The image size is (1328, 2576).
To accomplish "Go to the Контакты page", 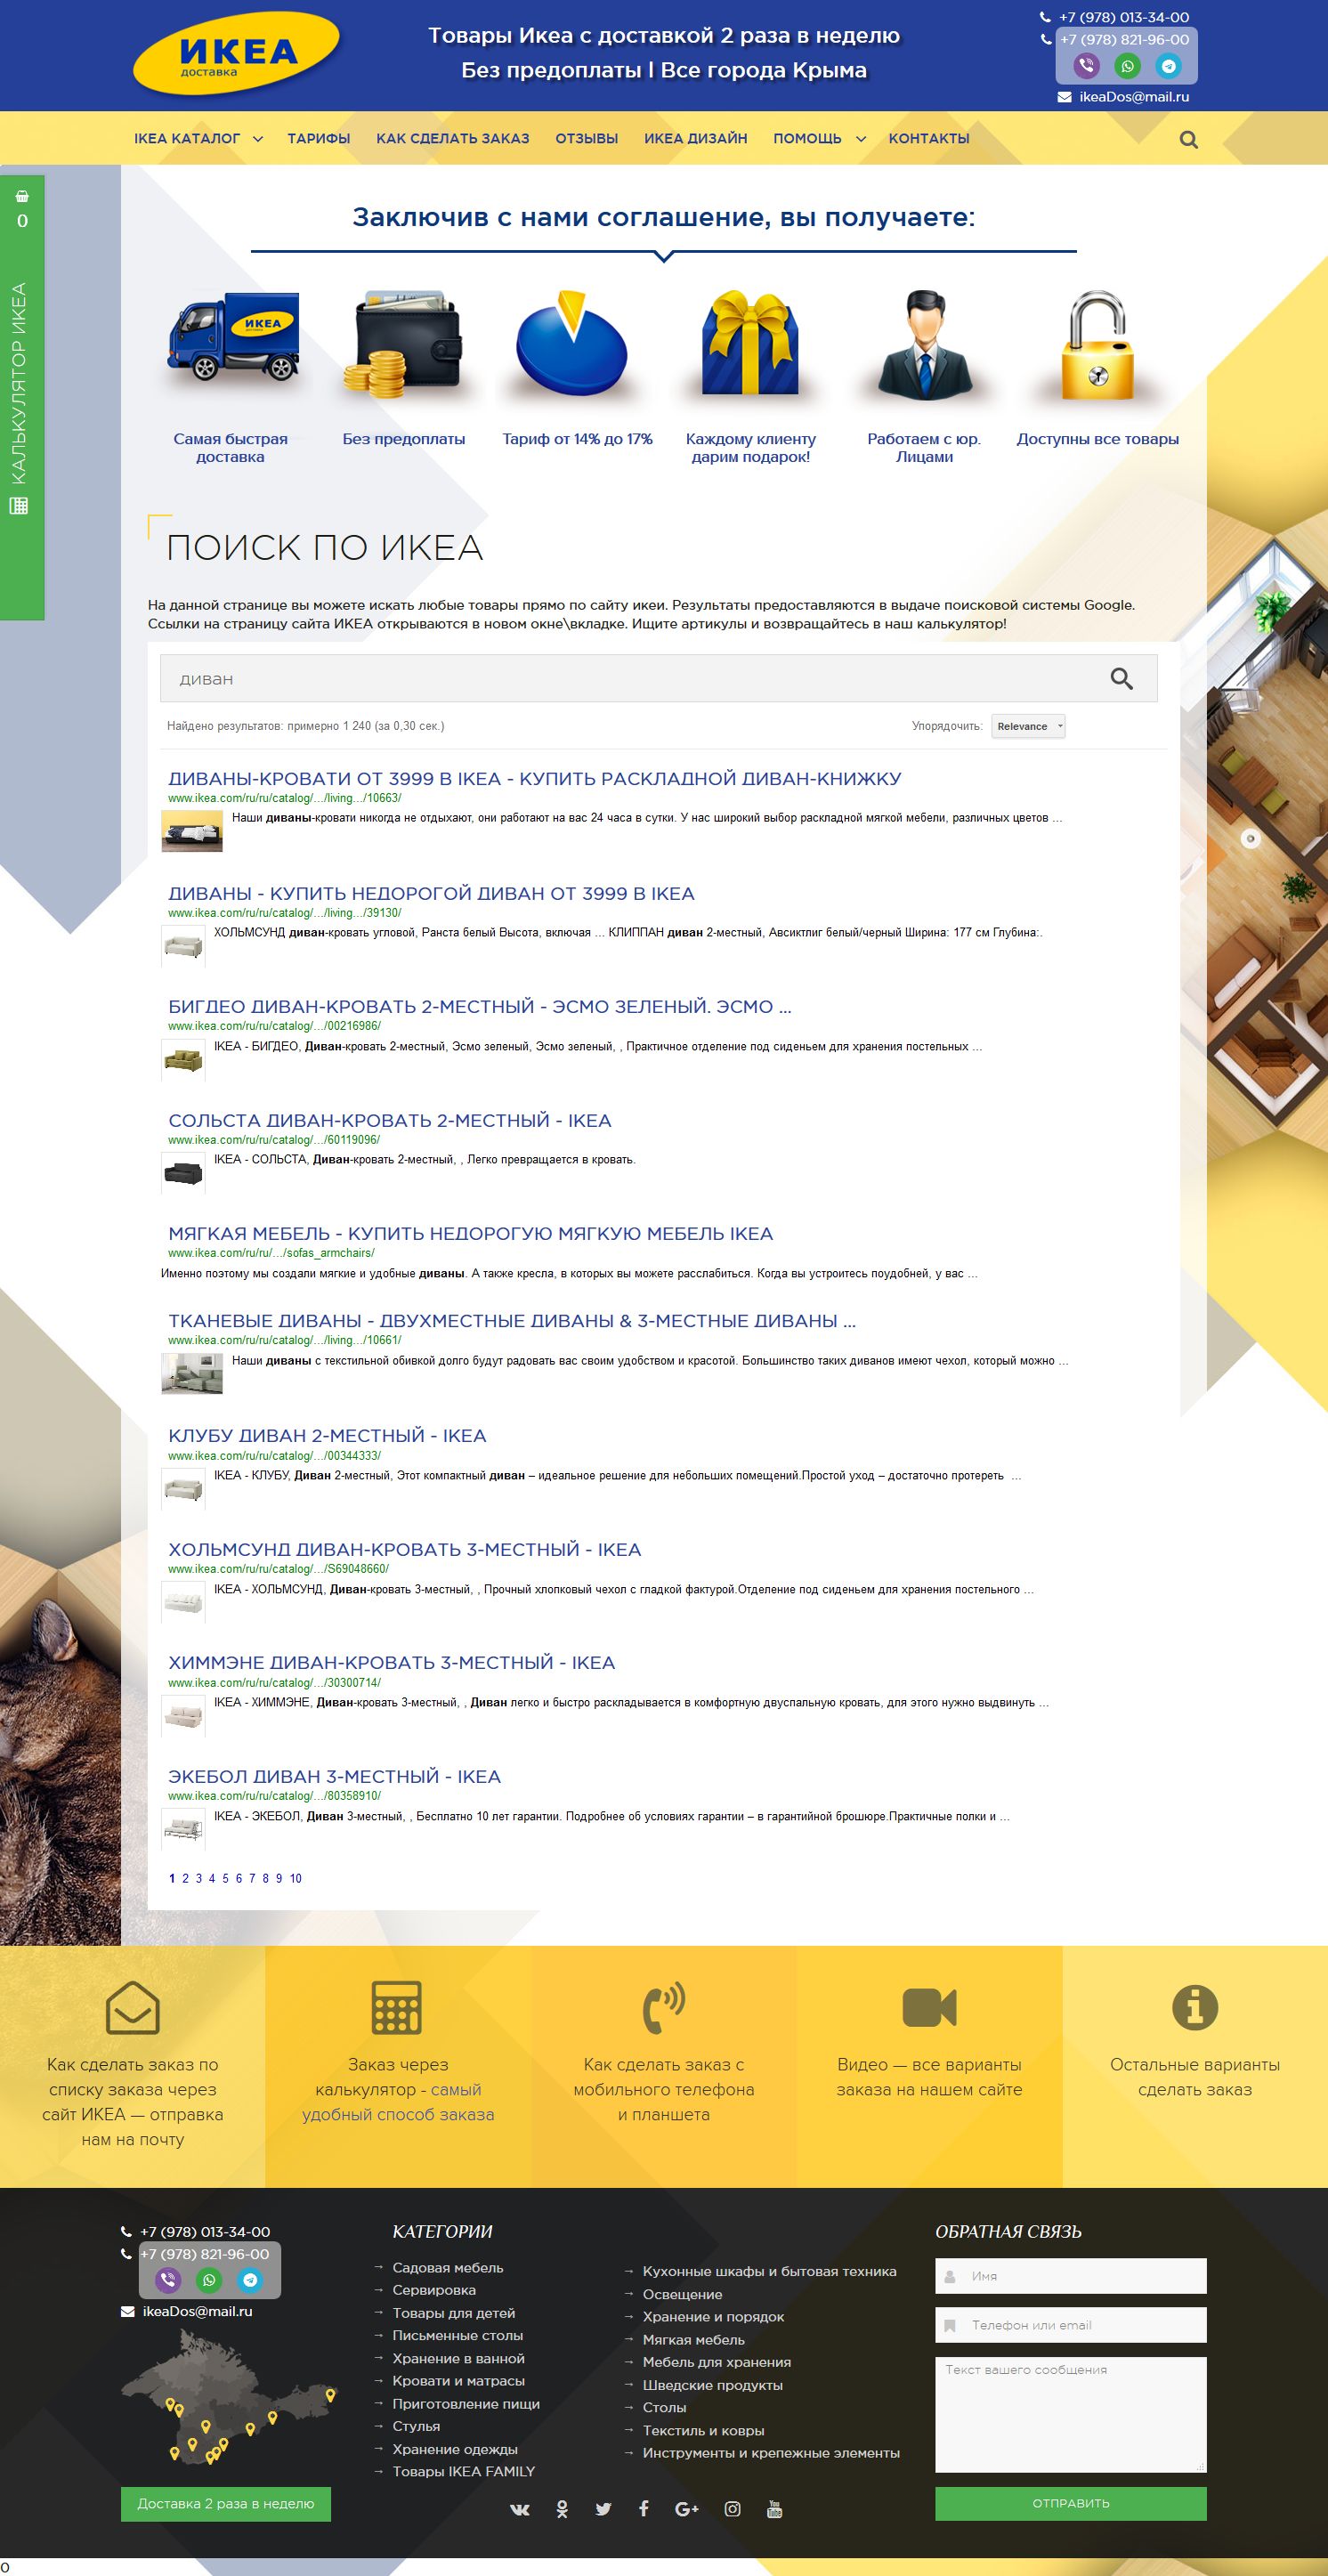I will (x=929, y=139).
